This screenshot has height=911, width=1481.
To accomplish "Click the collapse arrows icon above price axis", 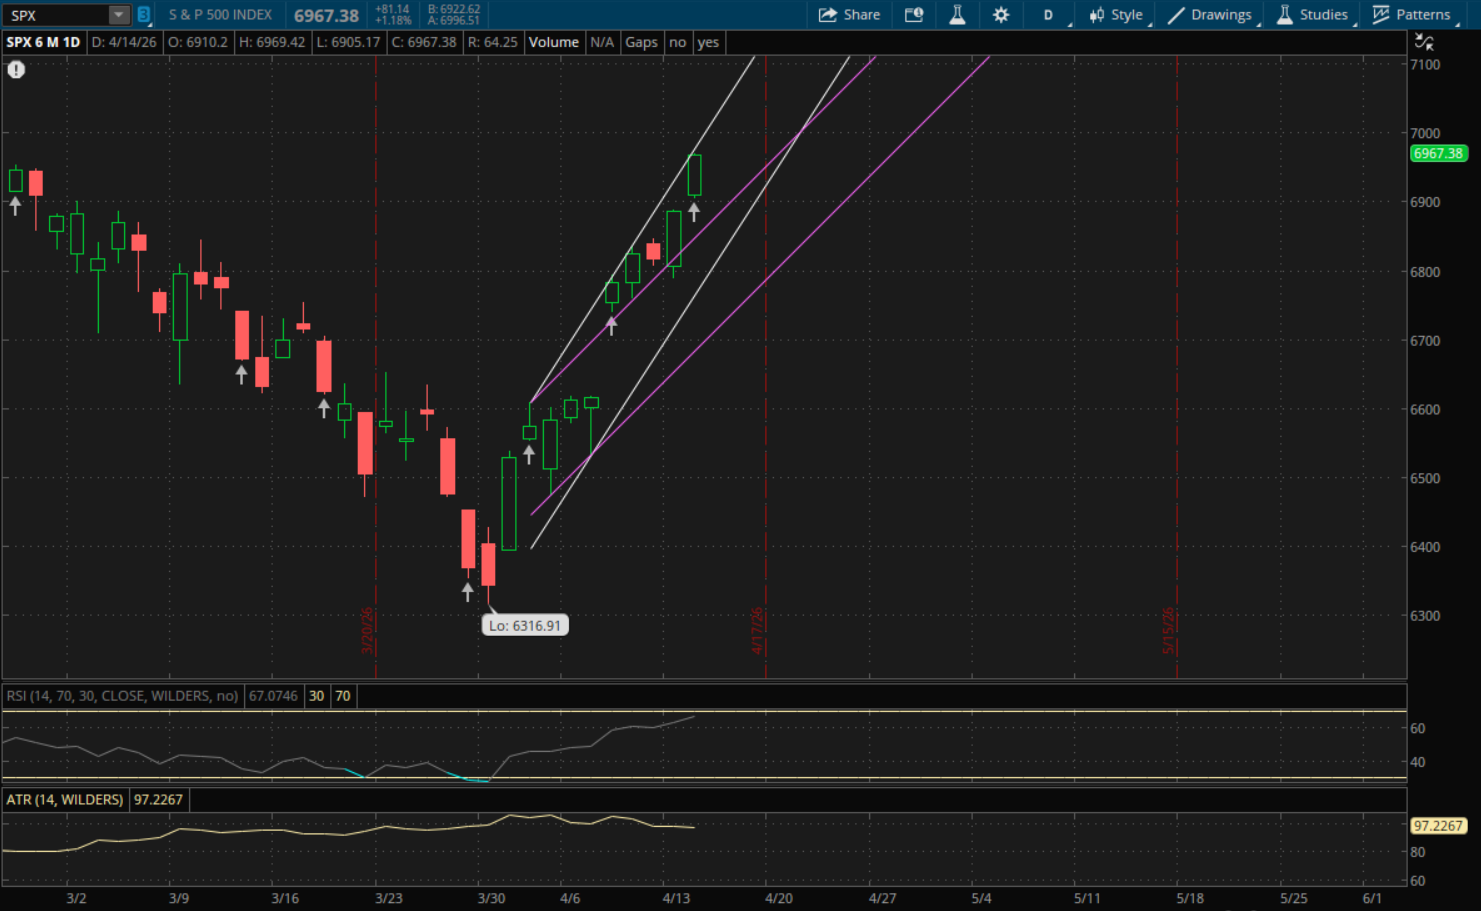I will tap(1424, 42).
